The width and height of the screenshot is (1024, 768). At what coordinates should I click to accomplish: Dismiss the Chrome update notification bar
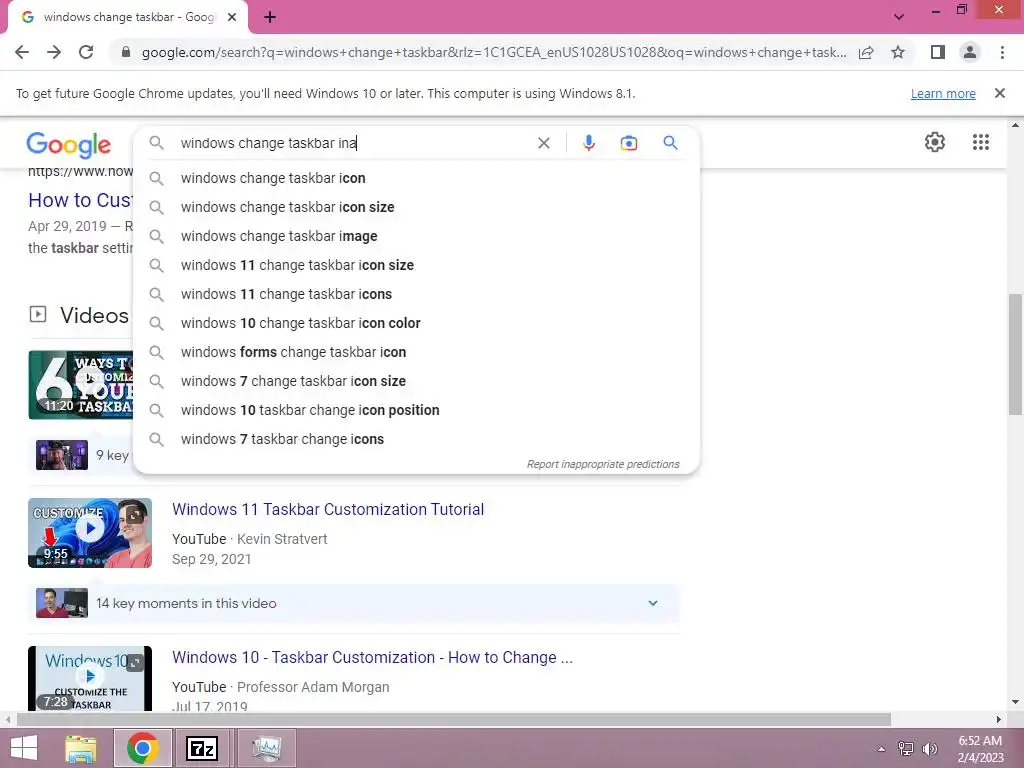(x=999, y=93)
